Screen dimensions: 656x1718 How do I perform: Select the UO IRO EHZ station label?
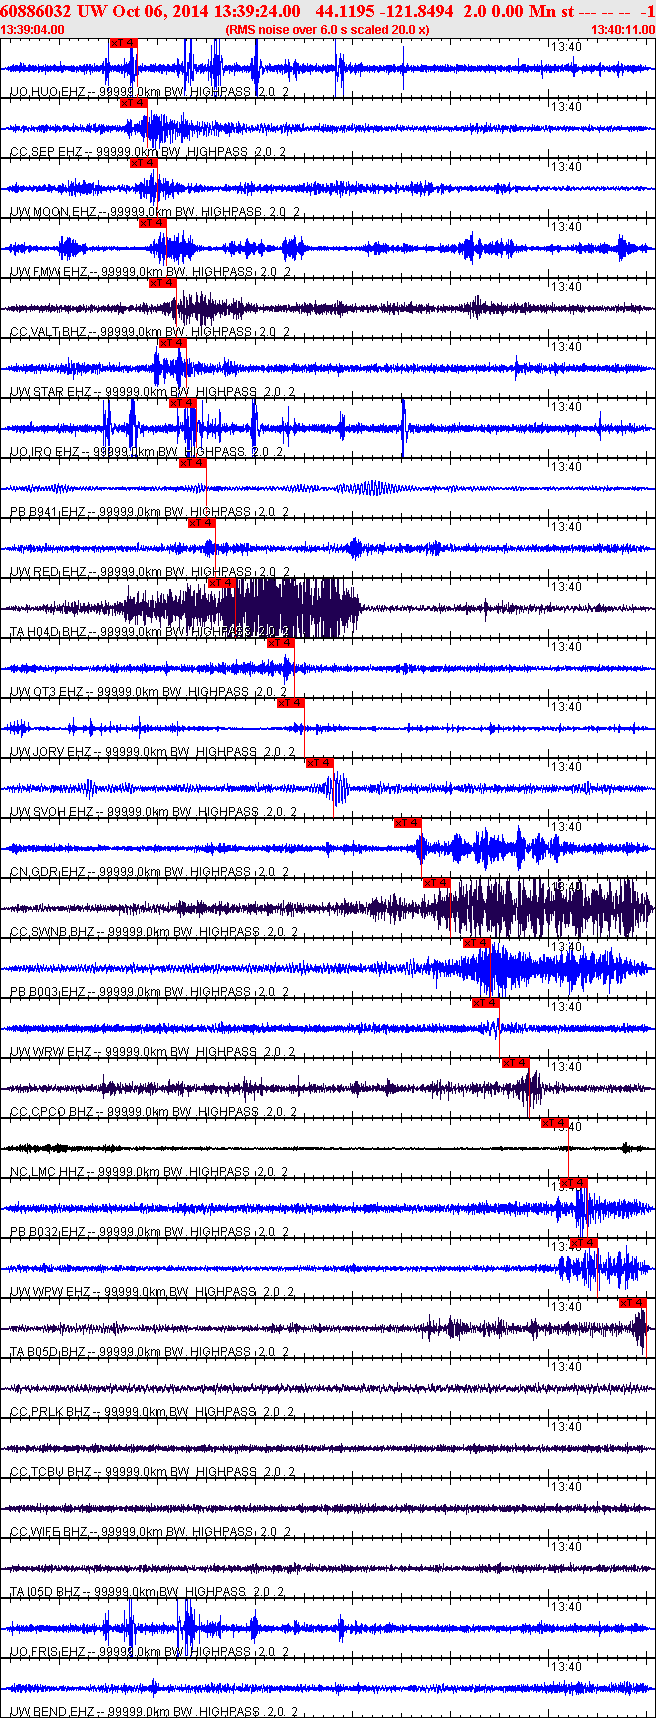click(147, 451)
